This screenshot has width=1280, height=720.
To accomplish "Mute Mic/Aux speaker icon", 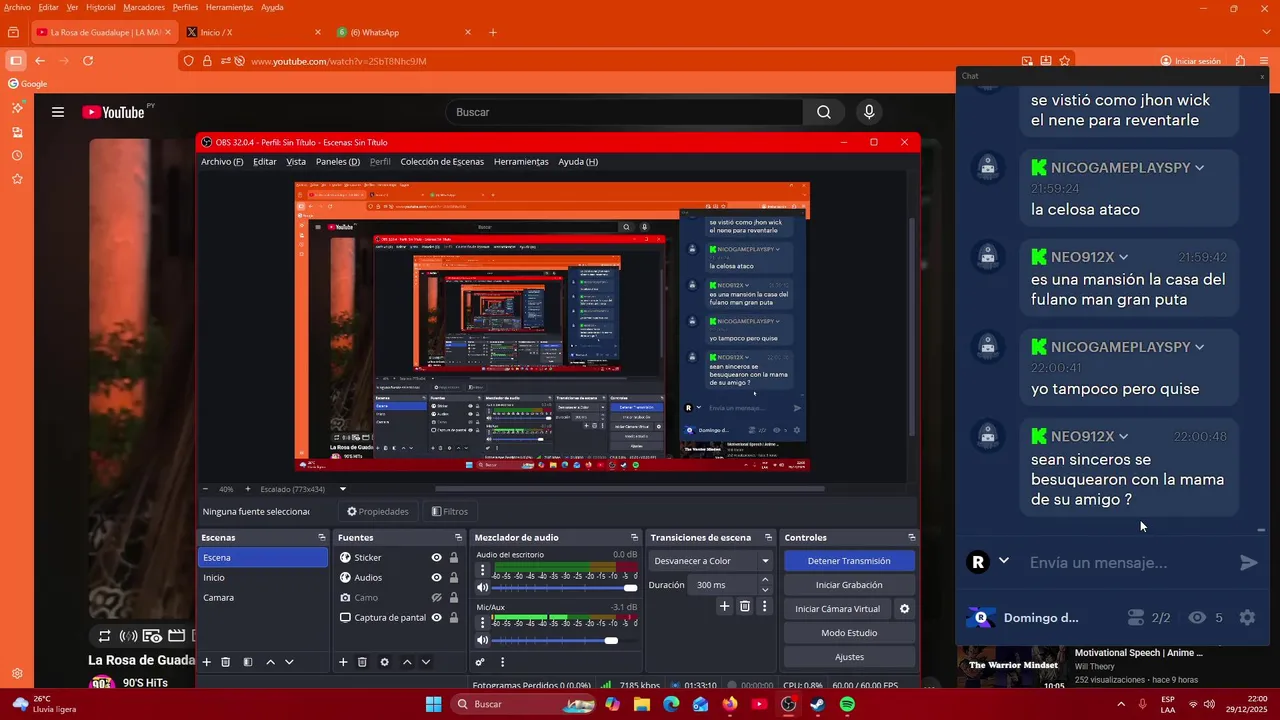I will click(483, 640).
